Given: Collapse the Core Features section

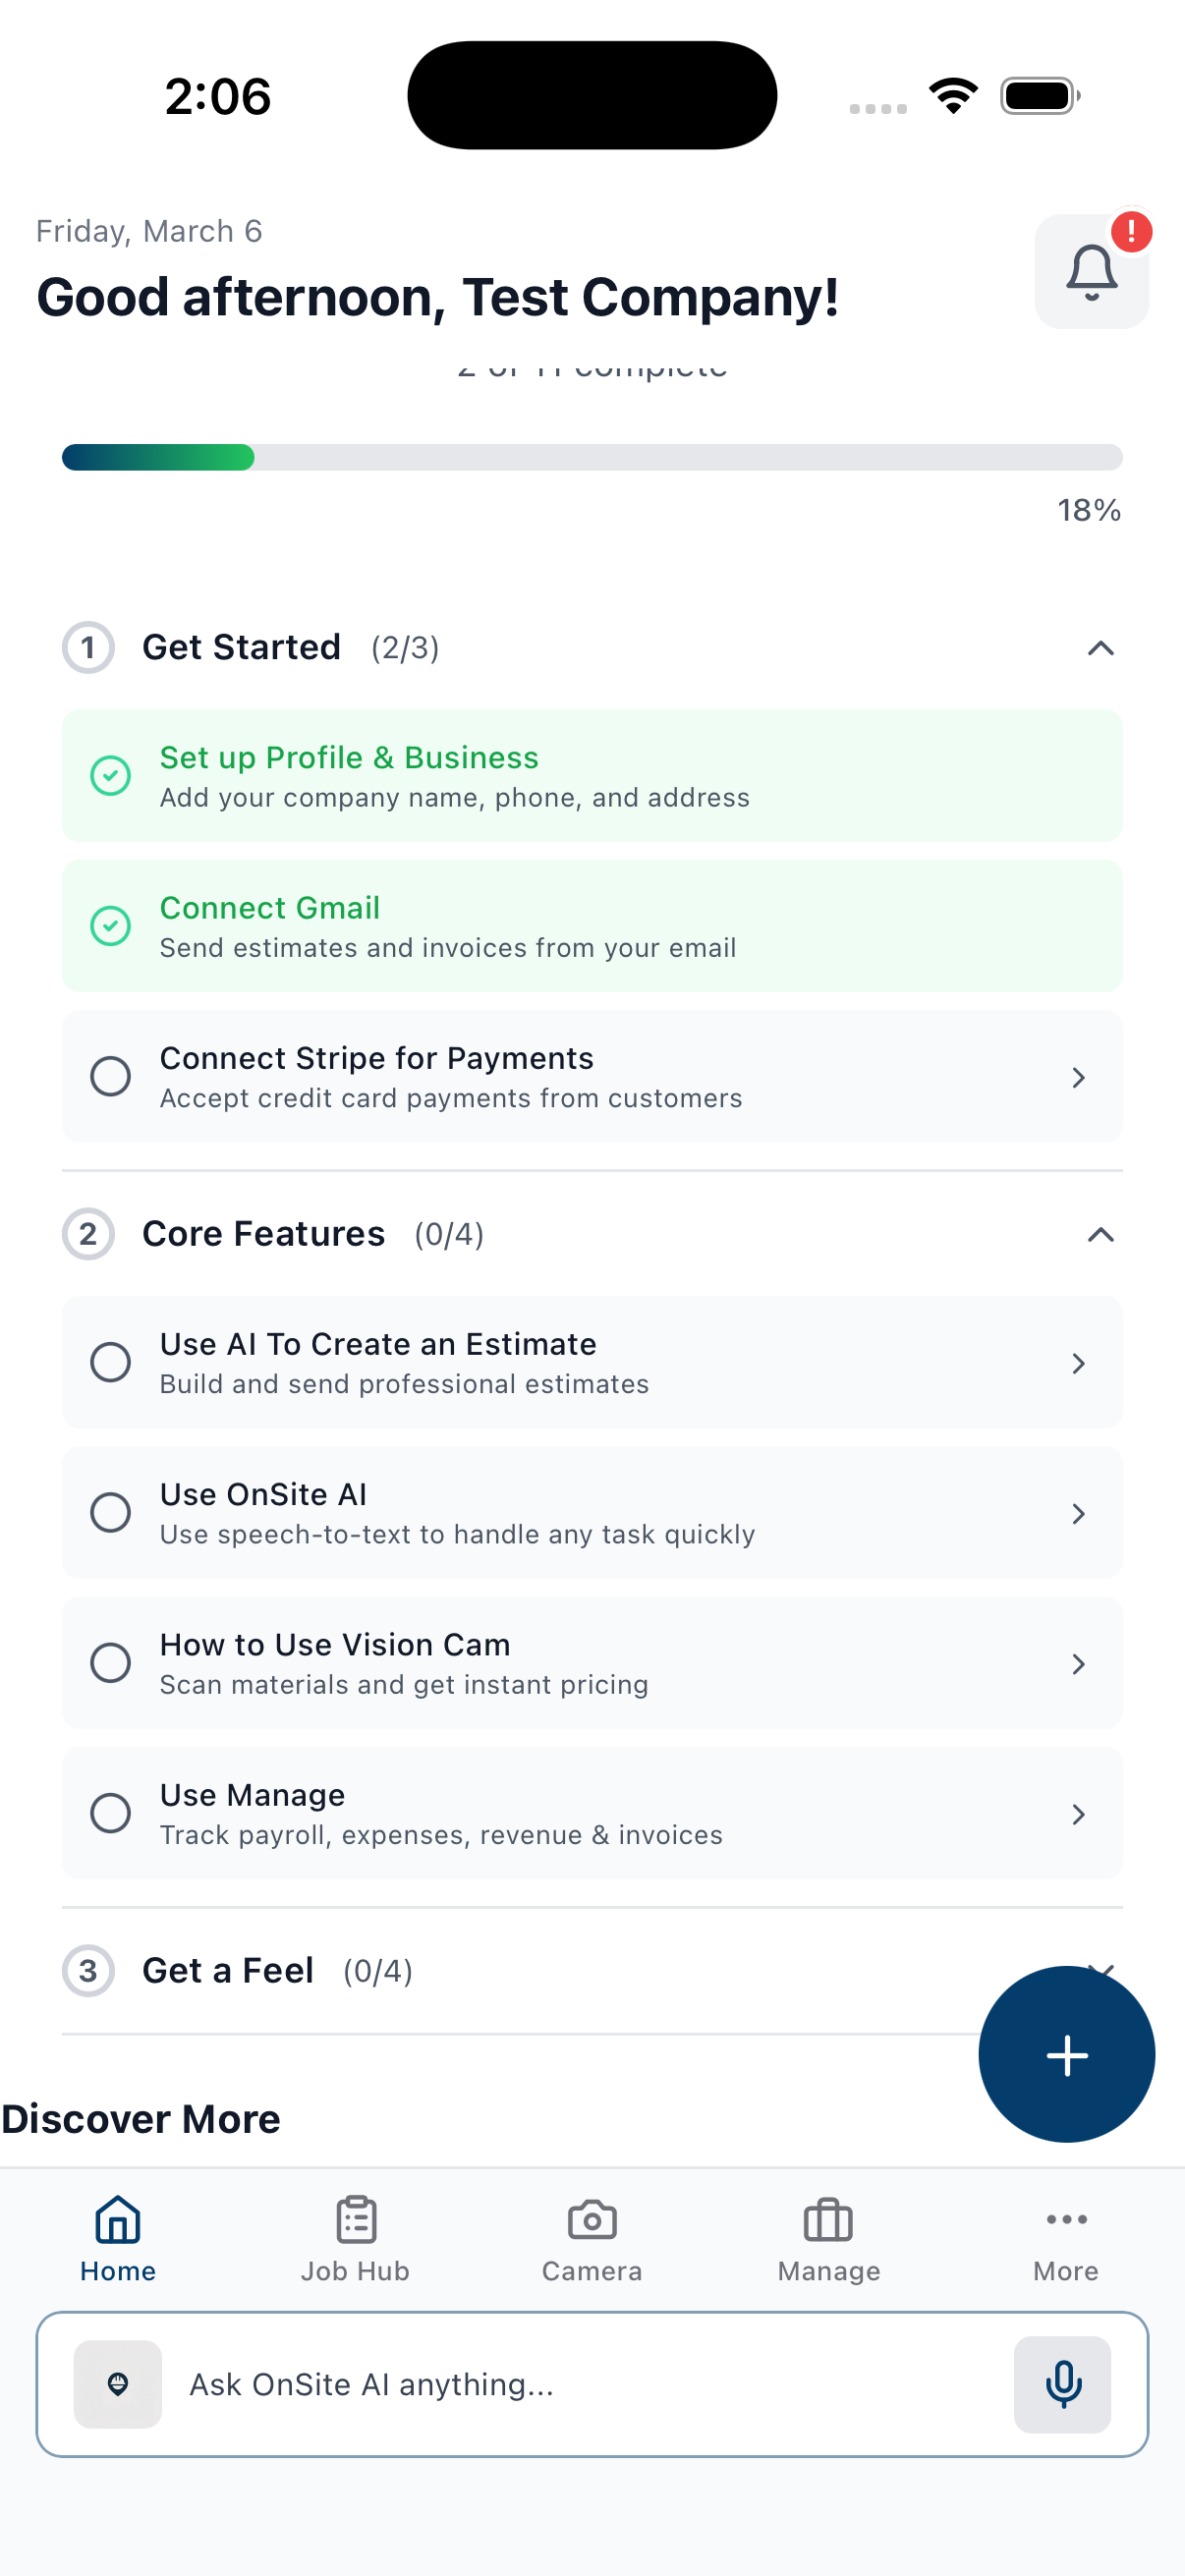Looking at the screenshot, I should point(1100,1235).
